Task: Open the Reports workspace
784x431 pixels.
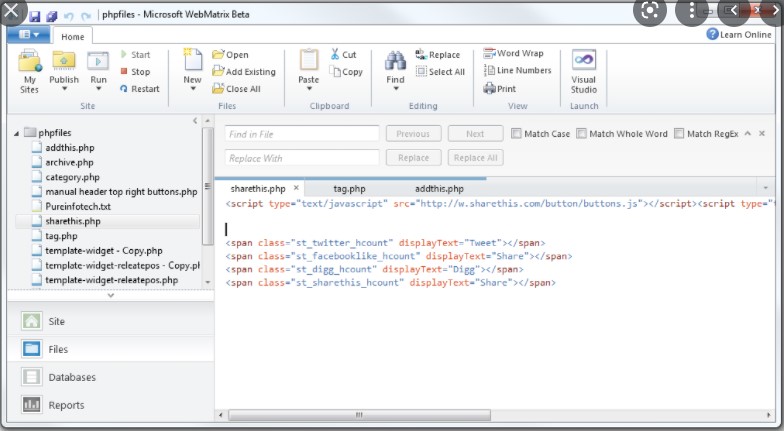Action: pos(110,405)
